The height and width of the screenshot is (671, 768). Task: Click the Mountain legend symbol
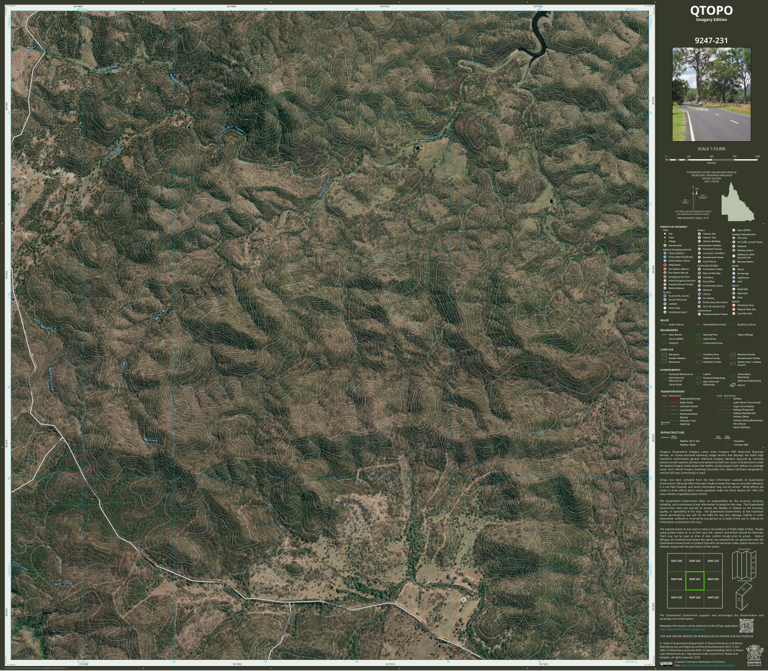734,293
